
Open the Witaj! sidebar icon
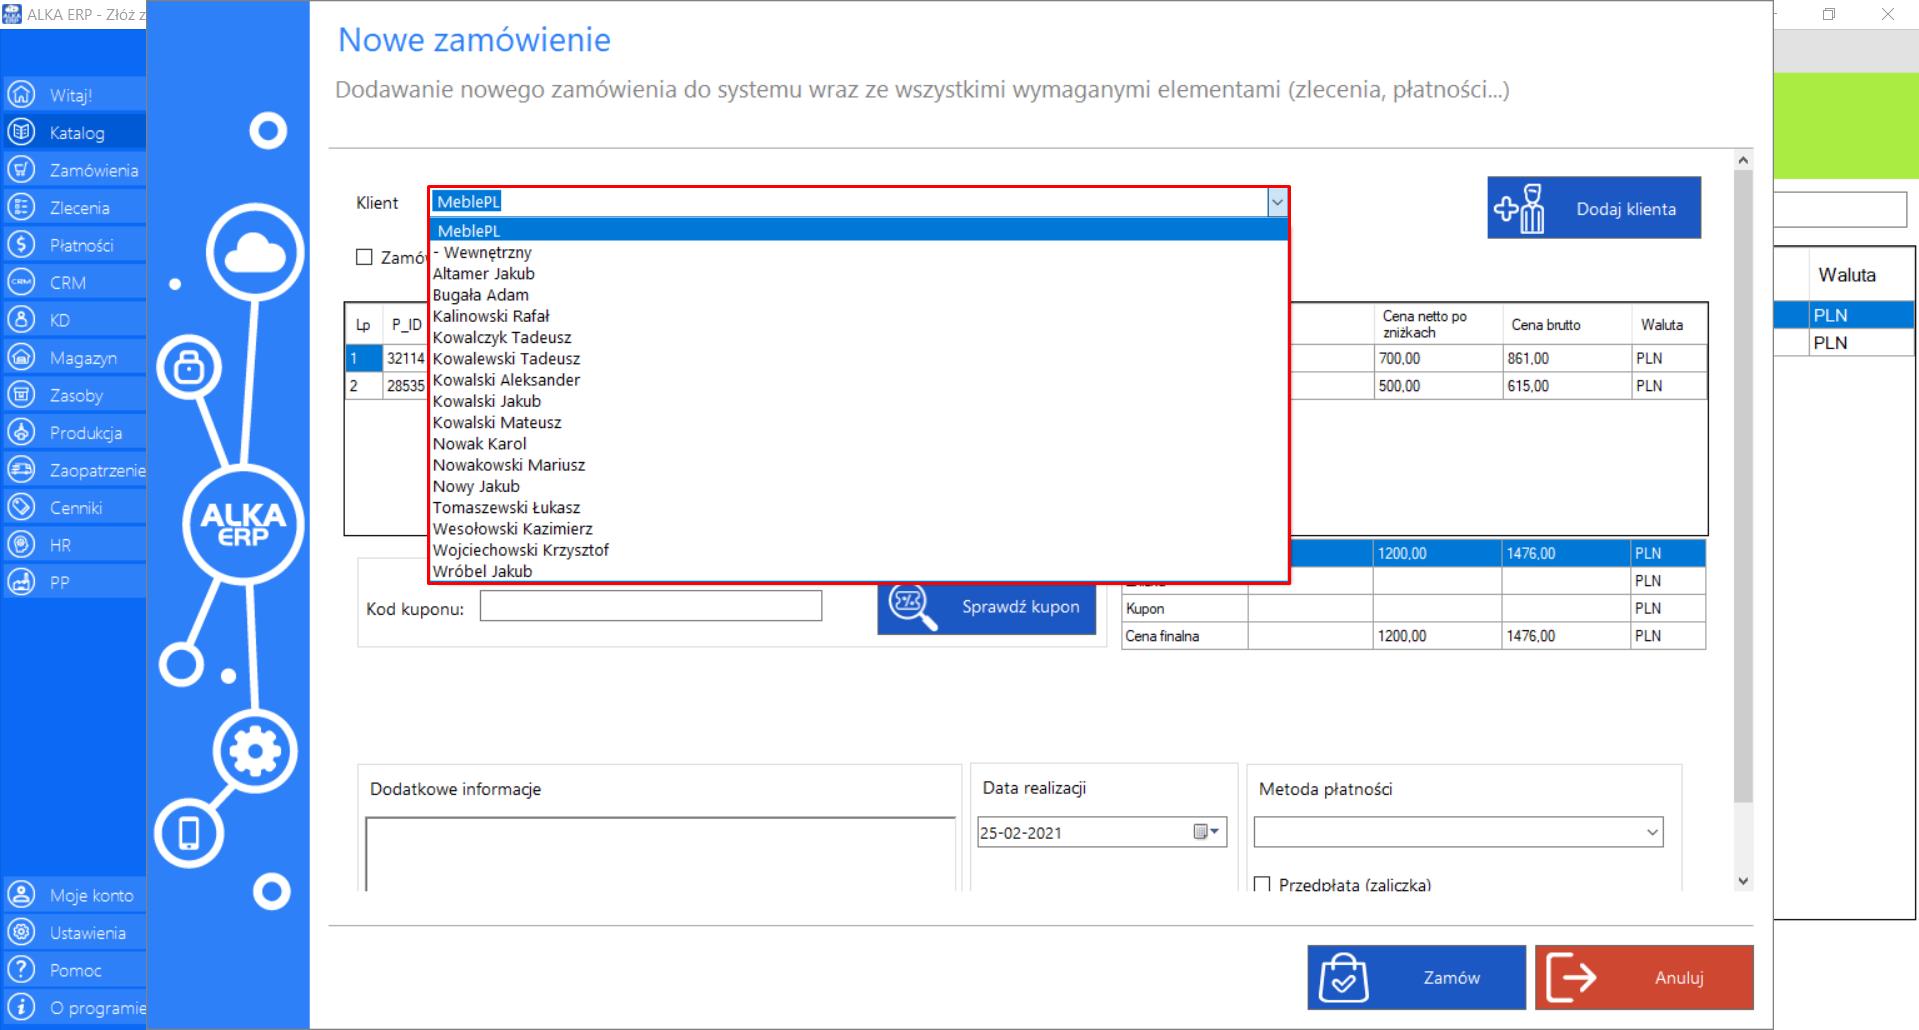[x=21, y=95]
